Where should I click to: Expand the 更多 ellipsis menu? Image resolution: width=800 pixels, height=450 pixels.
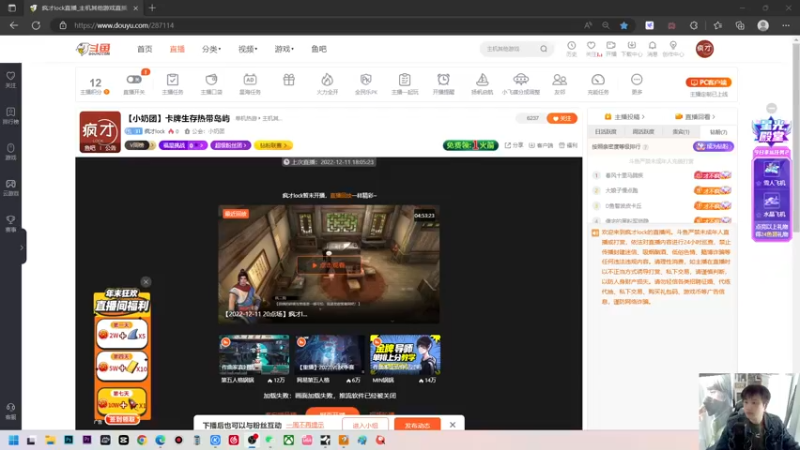pyautogui.click(x=637, y=80)
